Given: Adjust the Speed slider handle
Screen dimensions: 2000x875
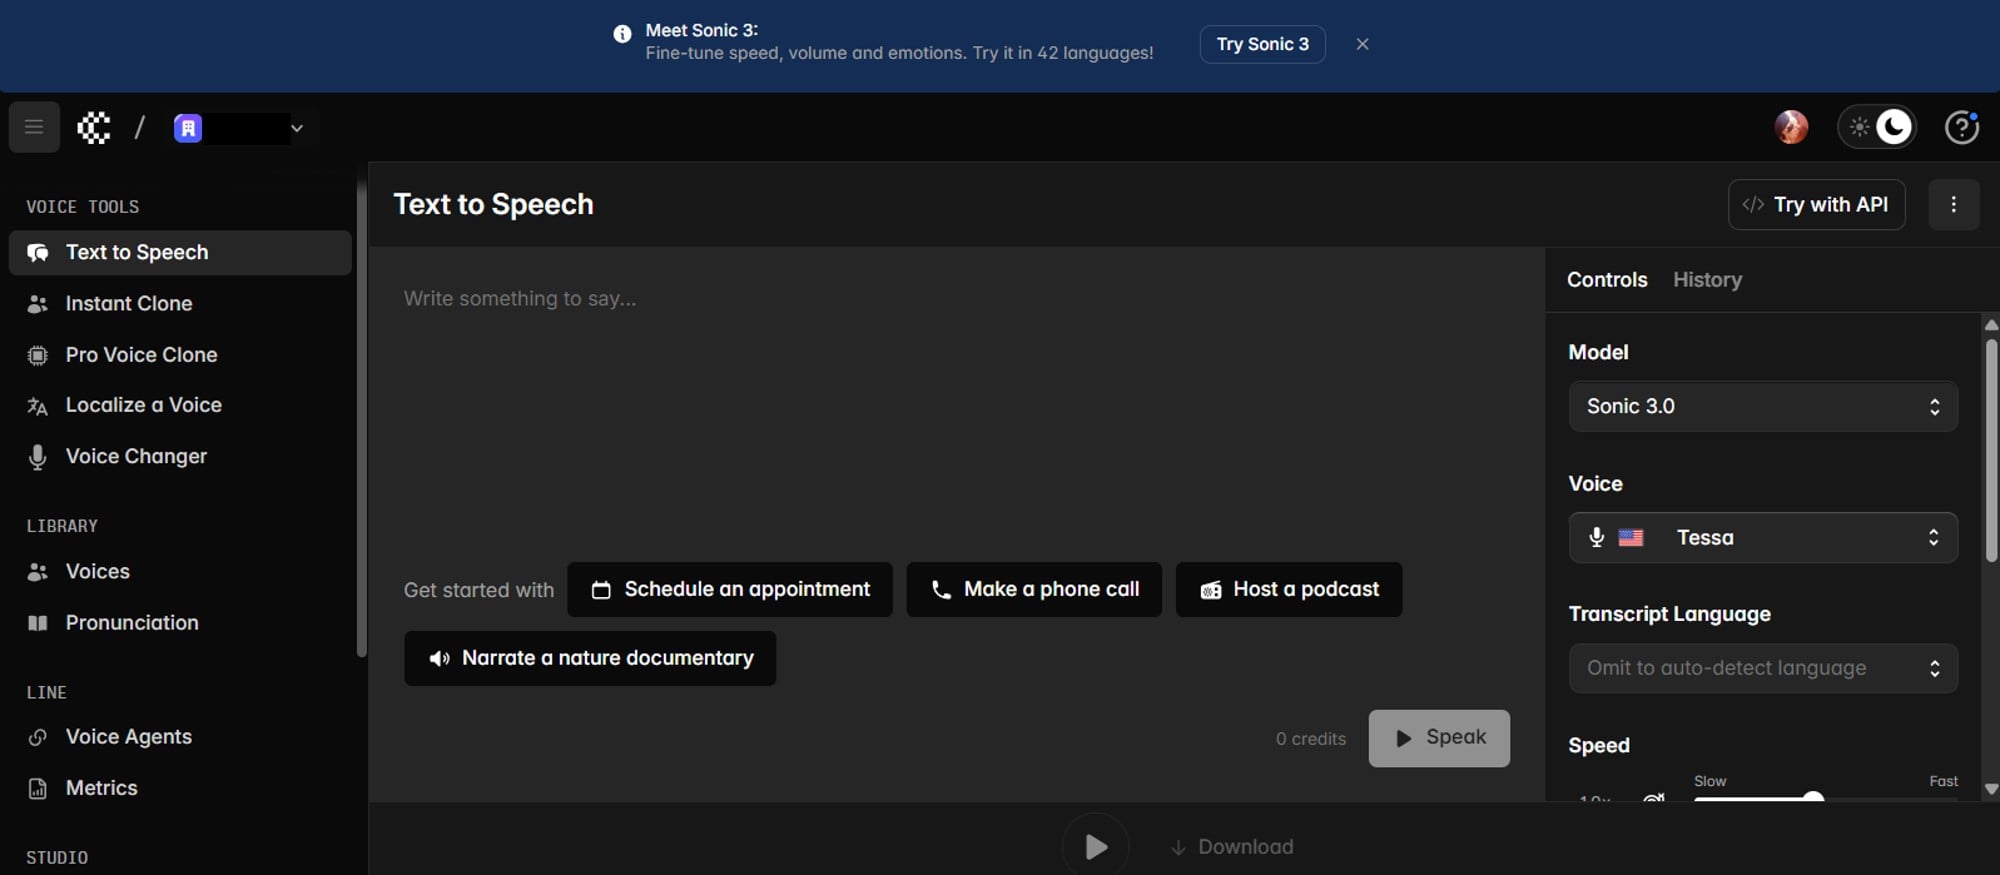Looking at the screenshot, I should (1813, 797).
